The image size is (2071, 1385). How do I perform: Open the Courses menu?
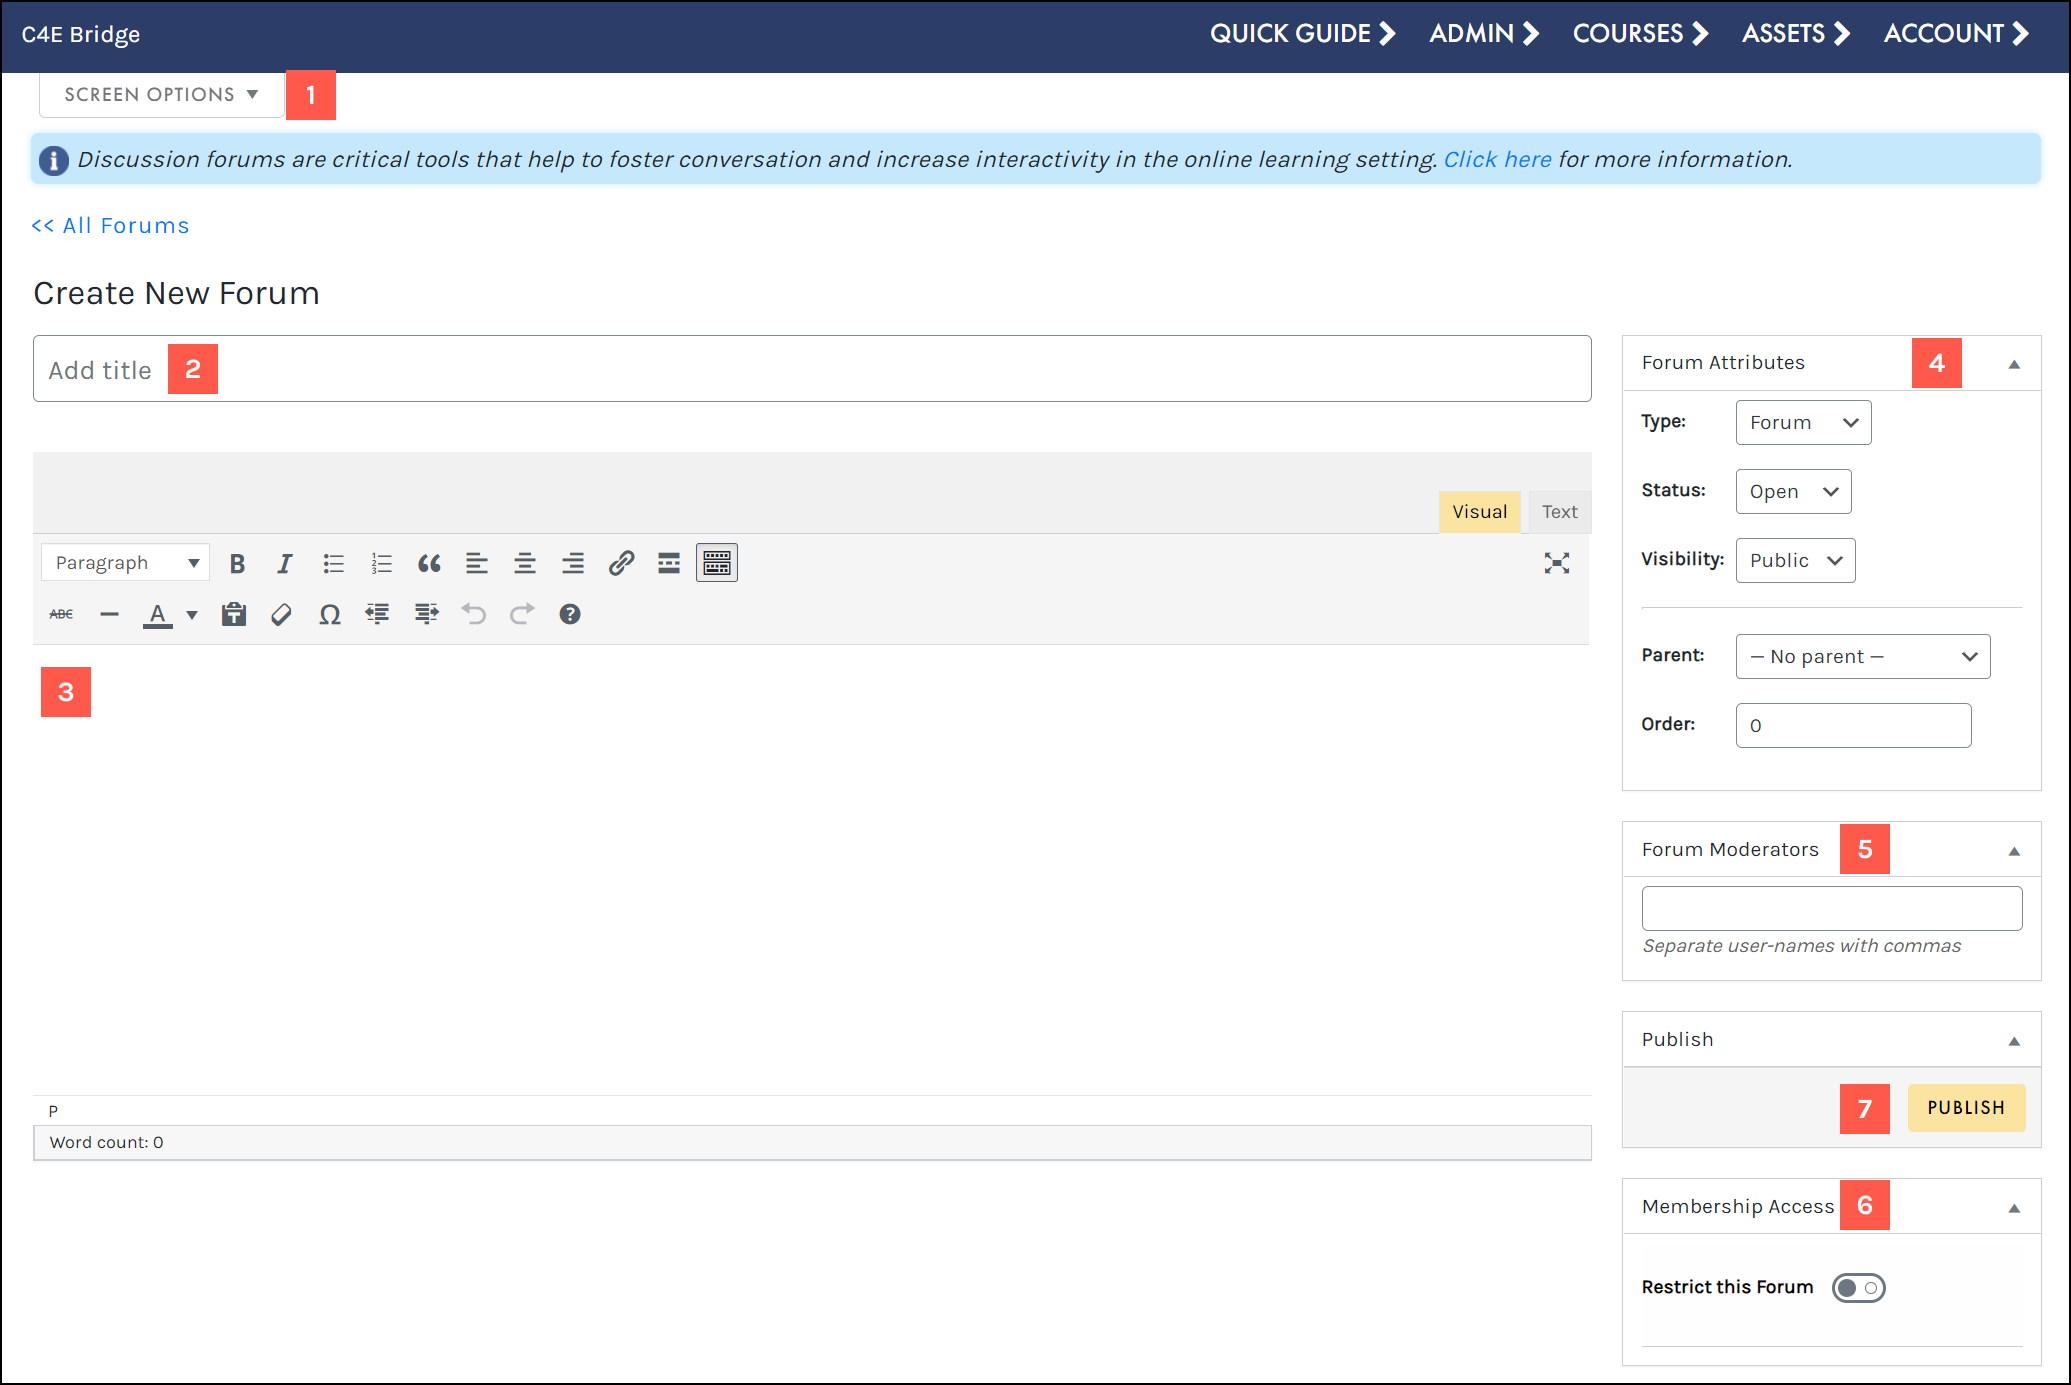tap(1640, 34)
